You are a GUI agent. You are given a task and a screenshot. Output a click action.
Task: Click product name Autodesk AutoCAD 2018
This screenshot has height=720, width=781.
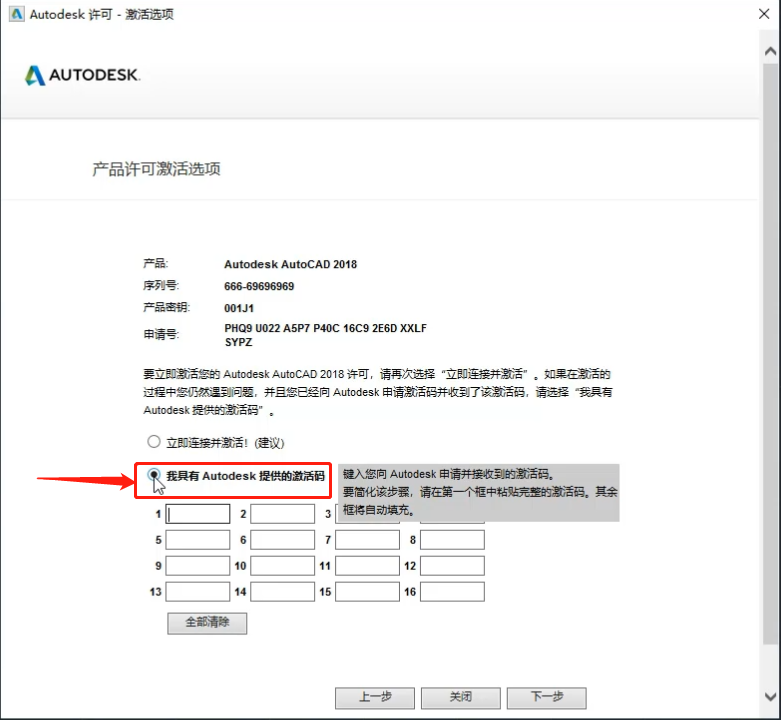(290, 264)
